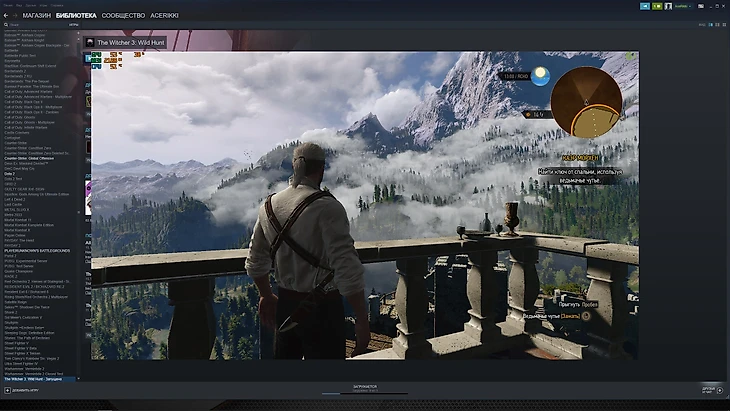Select PUBG: Test Server entry
Image resolution: width=730 pixels, height=411 pixels.
click(x=20, y=266)
